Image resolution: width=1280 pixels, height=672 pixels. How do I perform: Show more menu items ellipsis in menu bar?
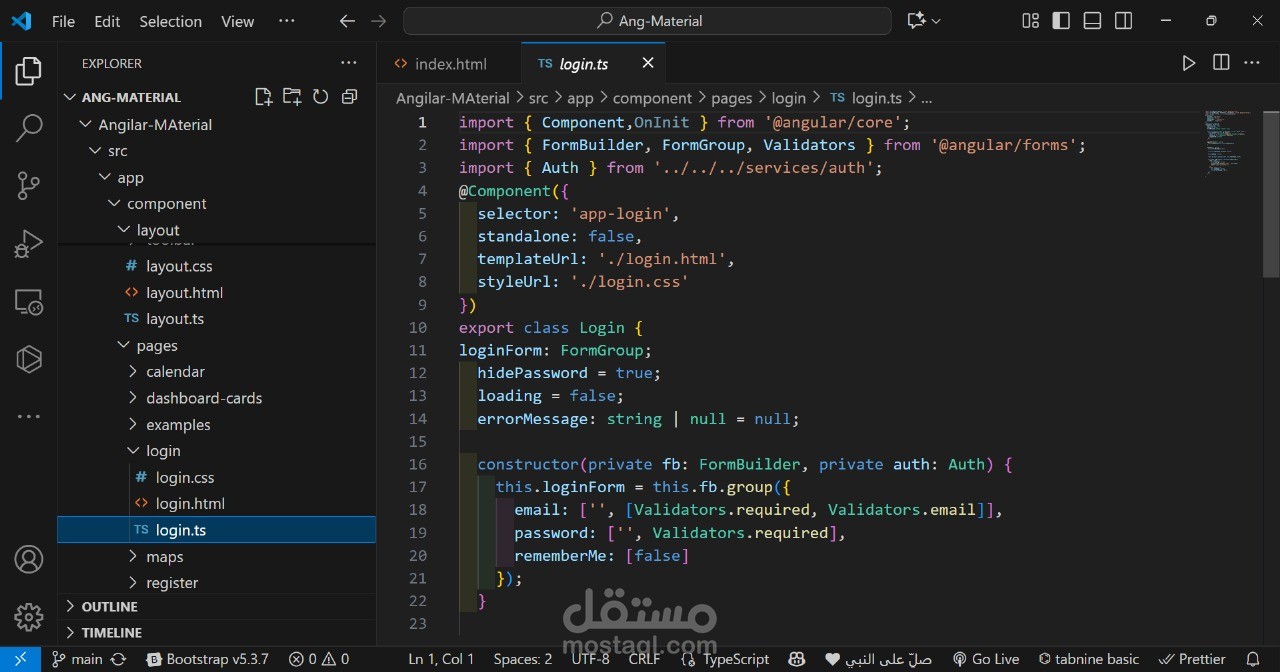point(286,21)
